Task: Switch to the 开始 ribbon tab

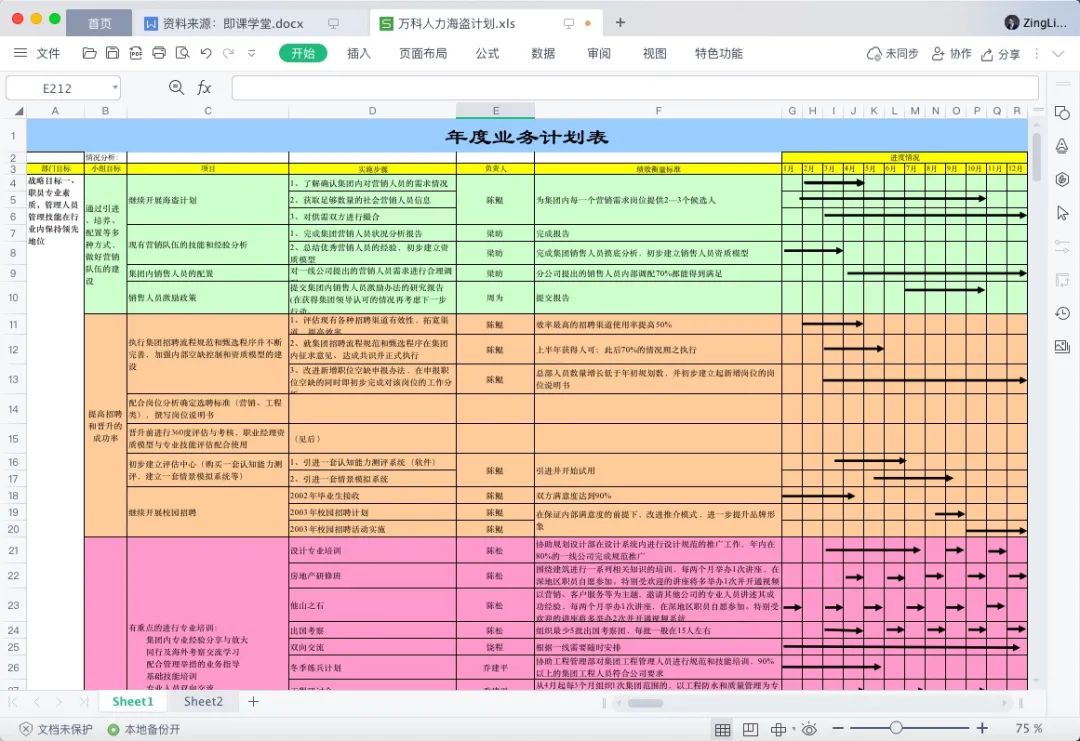Action: point(303,53)
